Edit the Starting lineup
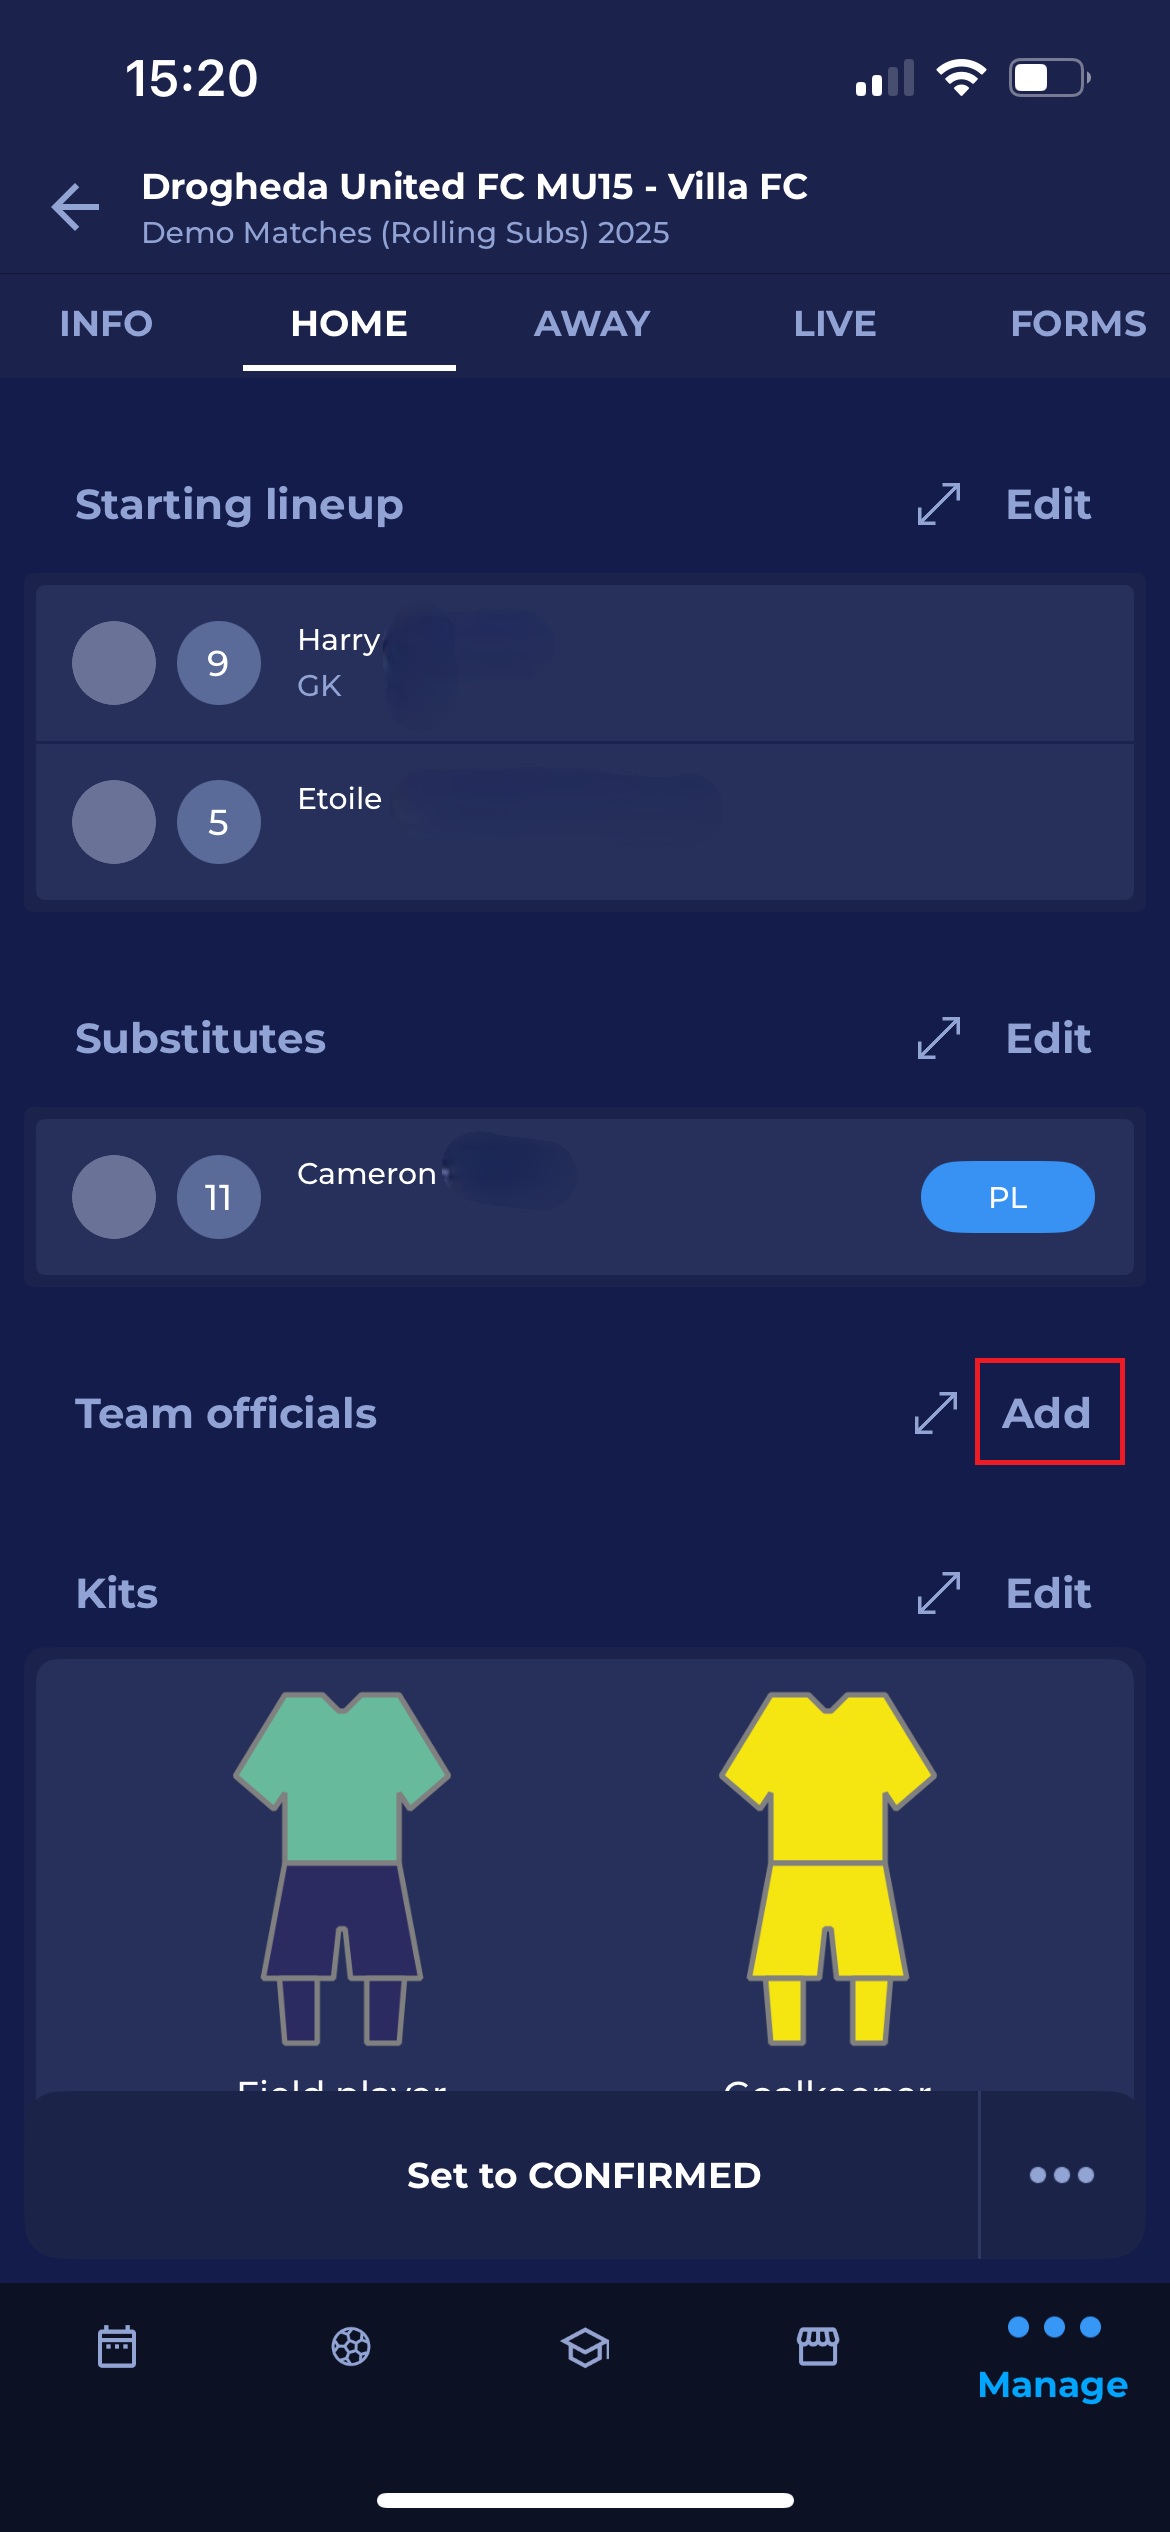This screenshot has width=1170, height=2532. tap(1048, 504)
